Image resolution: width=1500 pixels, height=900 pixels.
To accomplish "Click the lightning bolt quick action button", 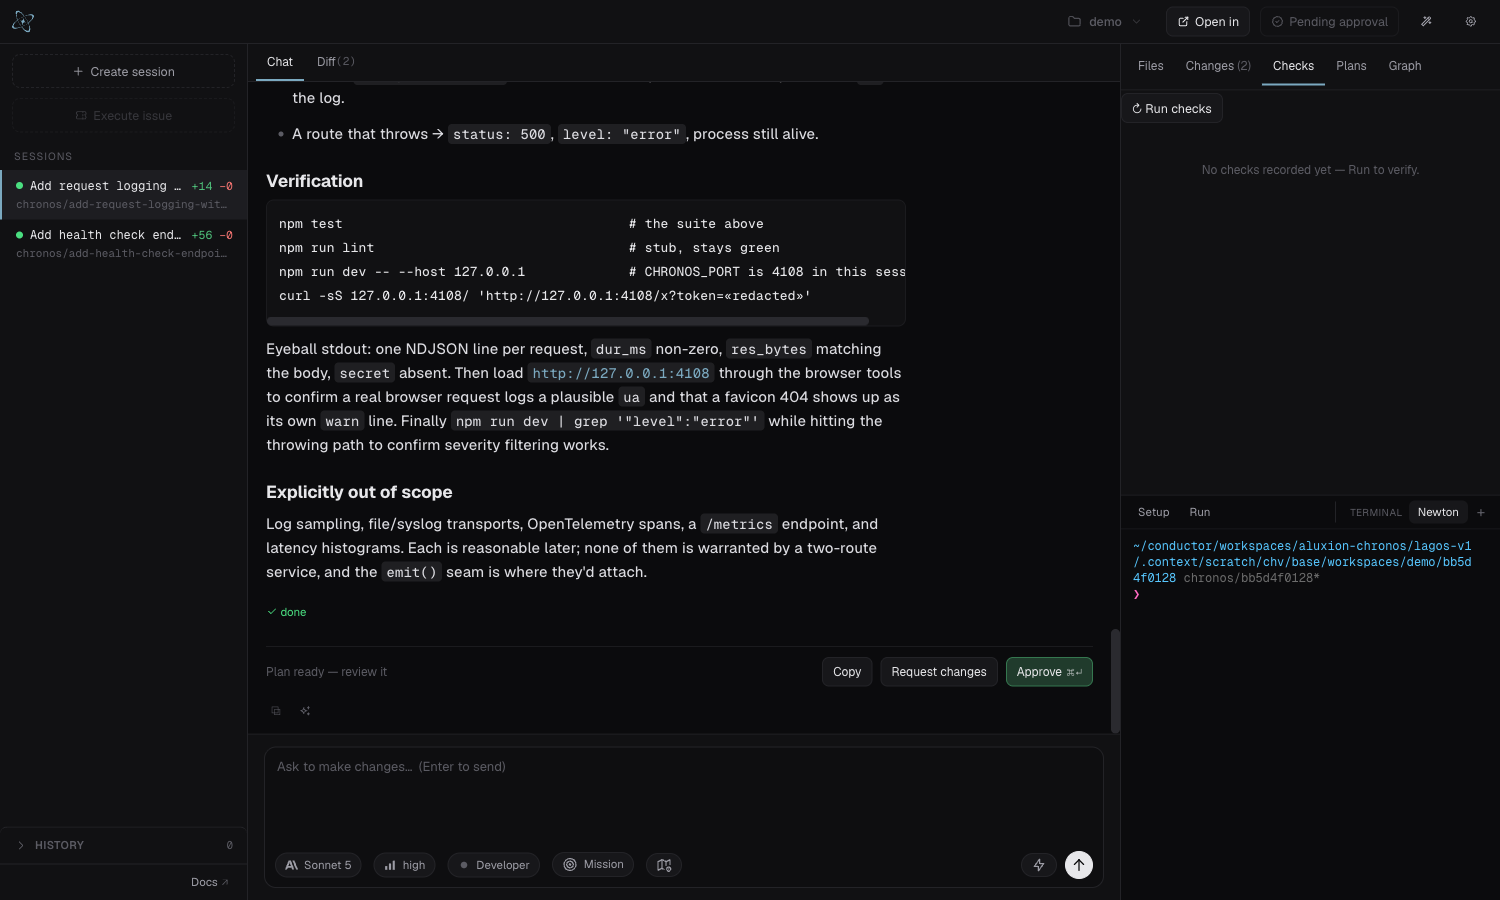I will click(x=1039, y=865).
